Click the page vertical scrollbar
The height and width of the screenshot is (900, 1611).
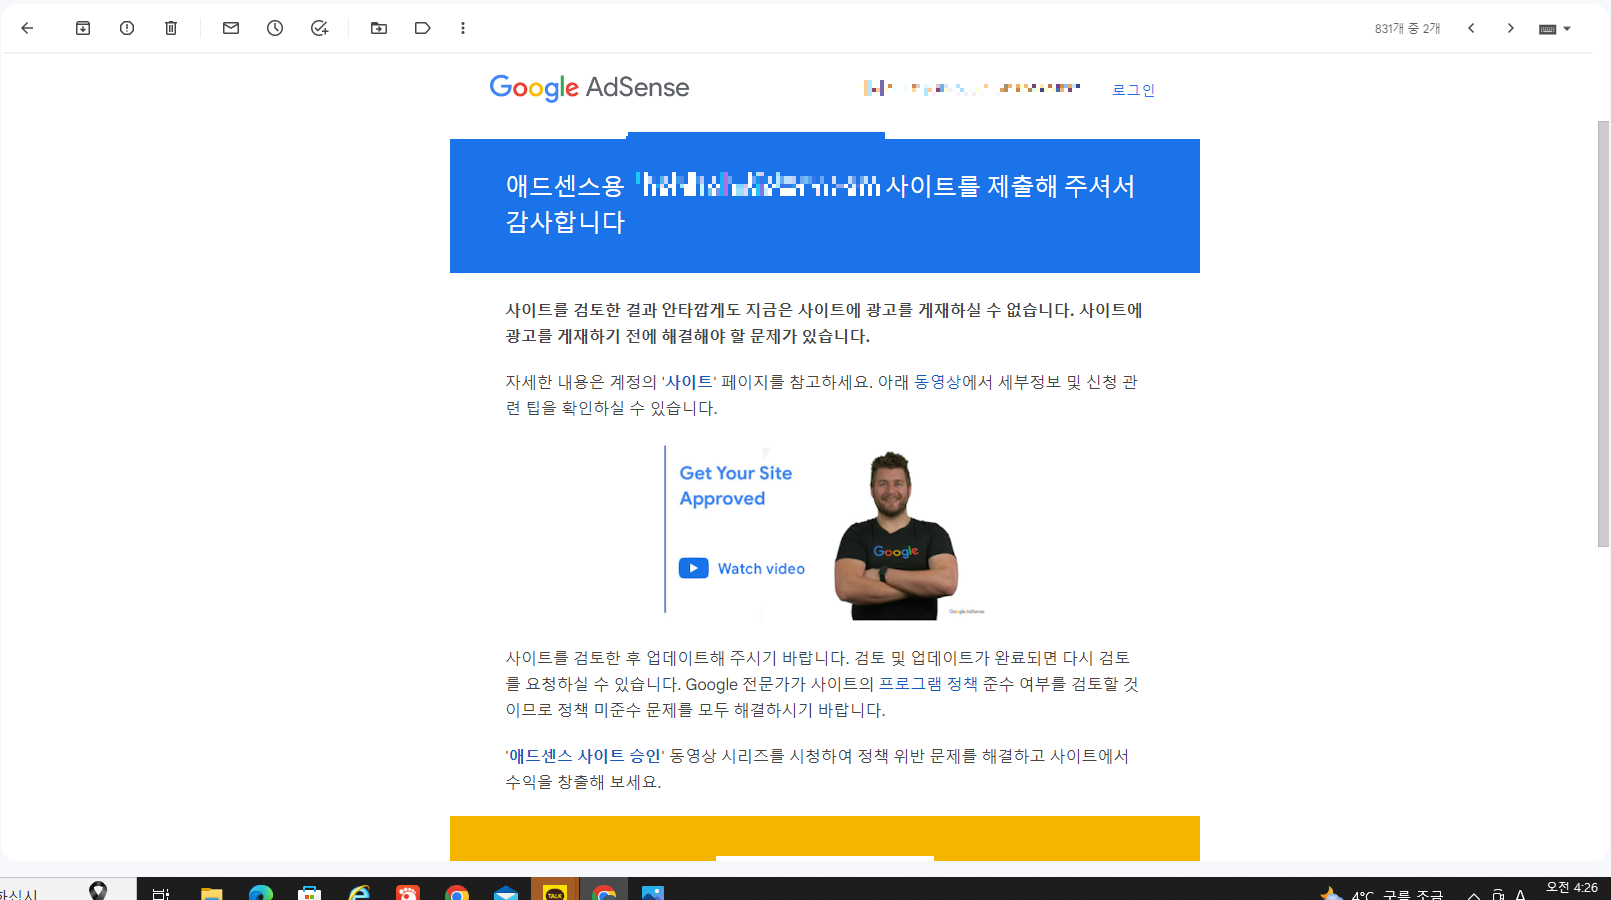click(x=1603, y=335)
